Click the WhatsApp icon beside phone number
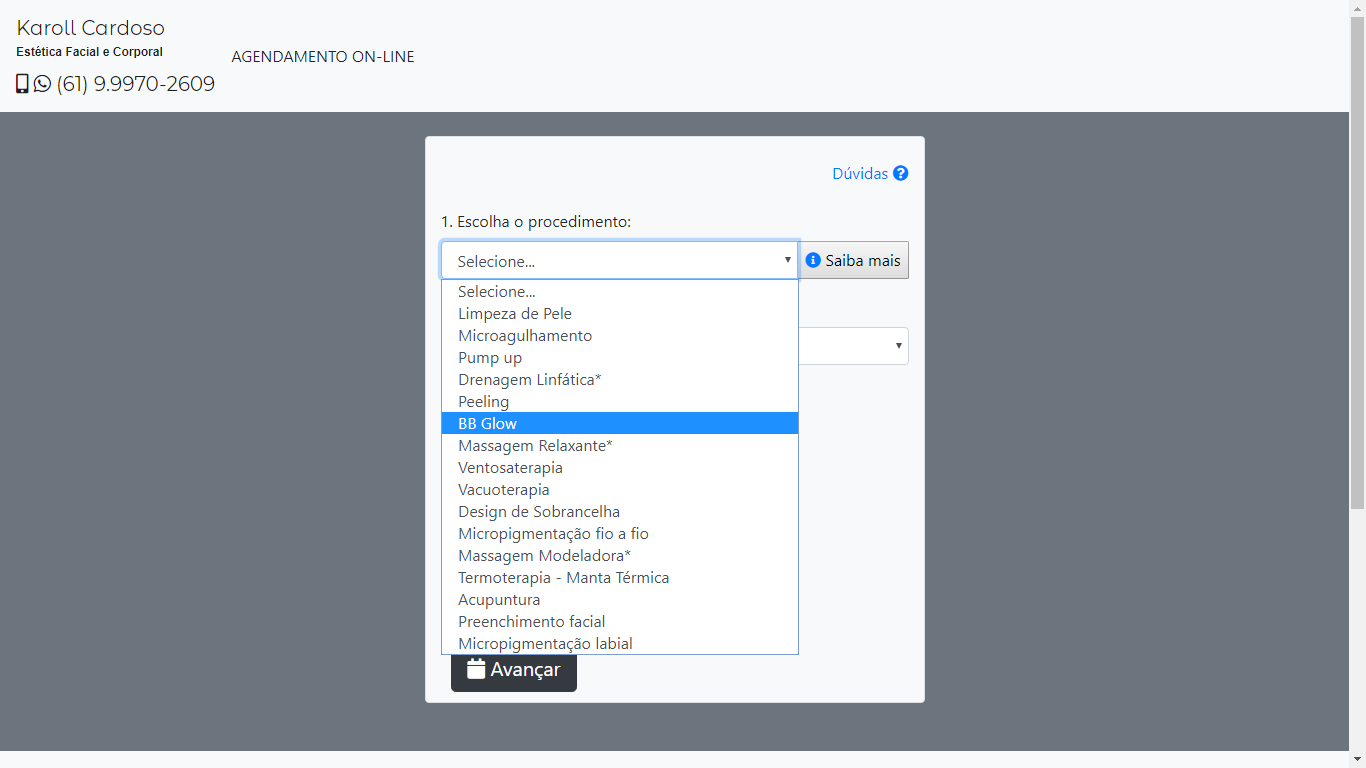The image size is (1366, 768). click(42, 84)
